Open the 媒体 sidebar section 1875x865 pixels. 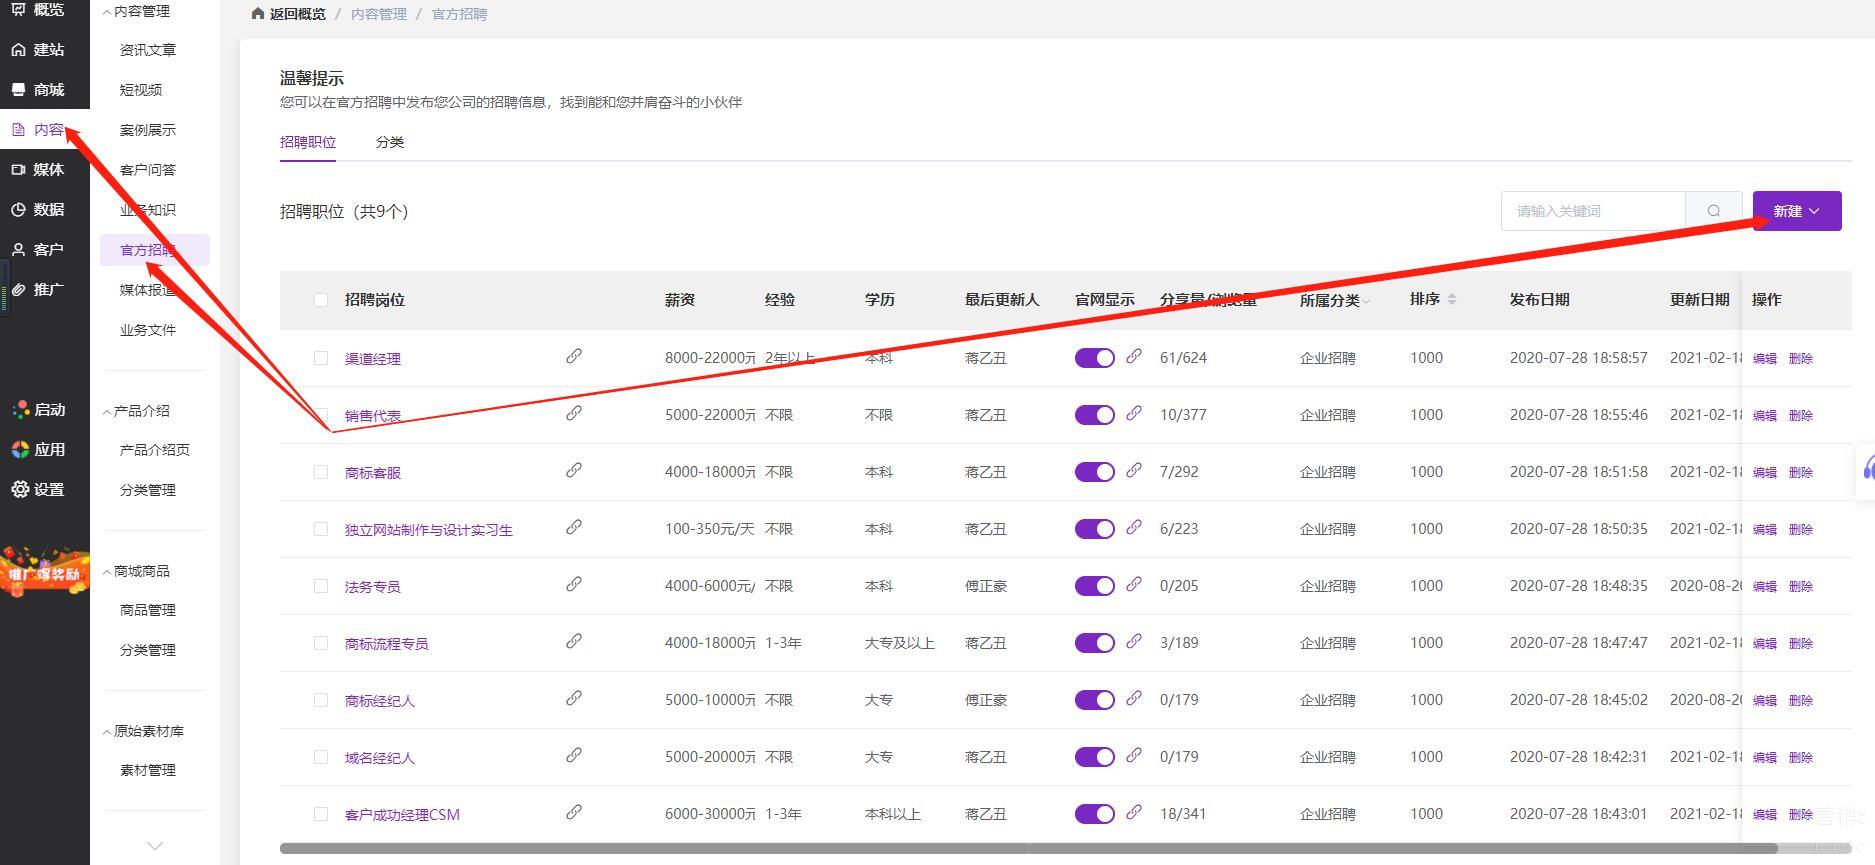[x=38, y=170]
